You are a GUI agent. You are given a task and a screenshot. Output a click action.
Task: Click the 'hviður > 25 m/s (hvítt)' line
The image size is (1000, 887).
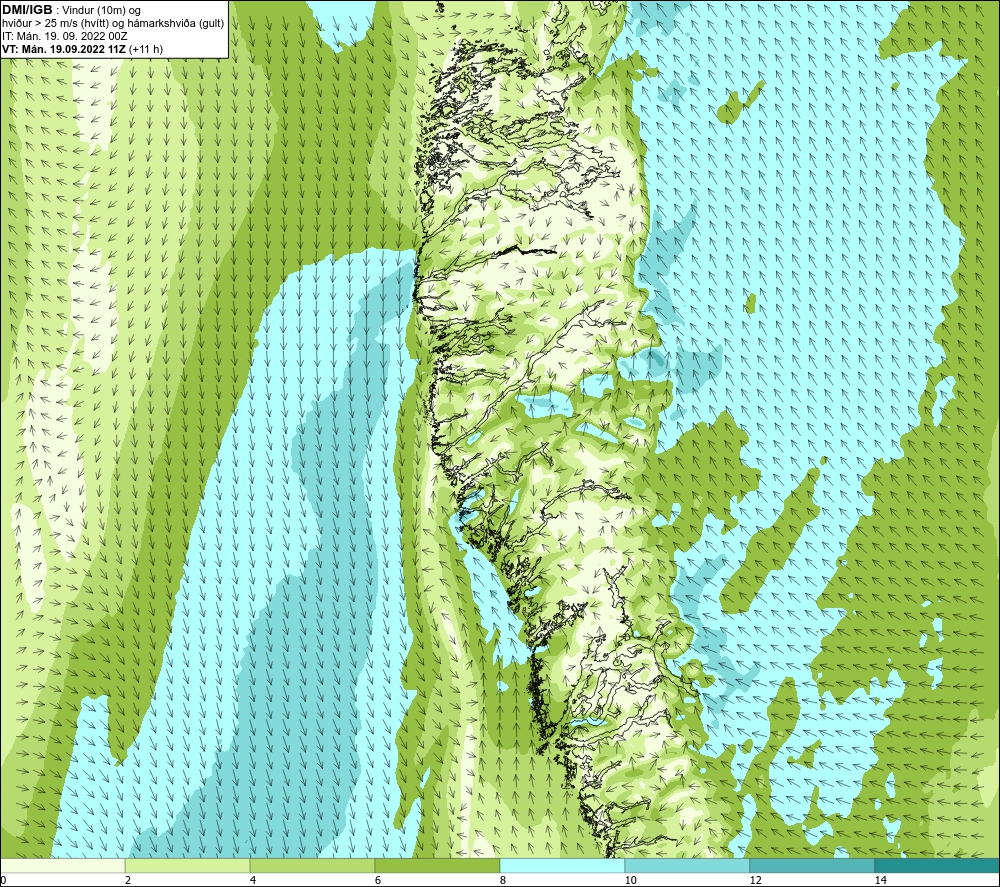(x=57, y=24)
